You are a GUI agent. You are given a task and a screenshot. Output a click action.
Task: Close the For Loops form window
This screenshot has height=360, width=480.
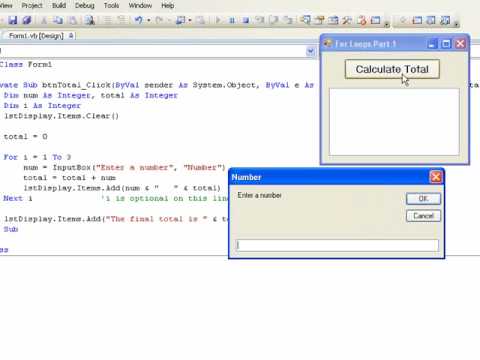[x=460, y=44]
